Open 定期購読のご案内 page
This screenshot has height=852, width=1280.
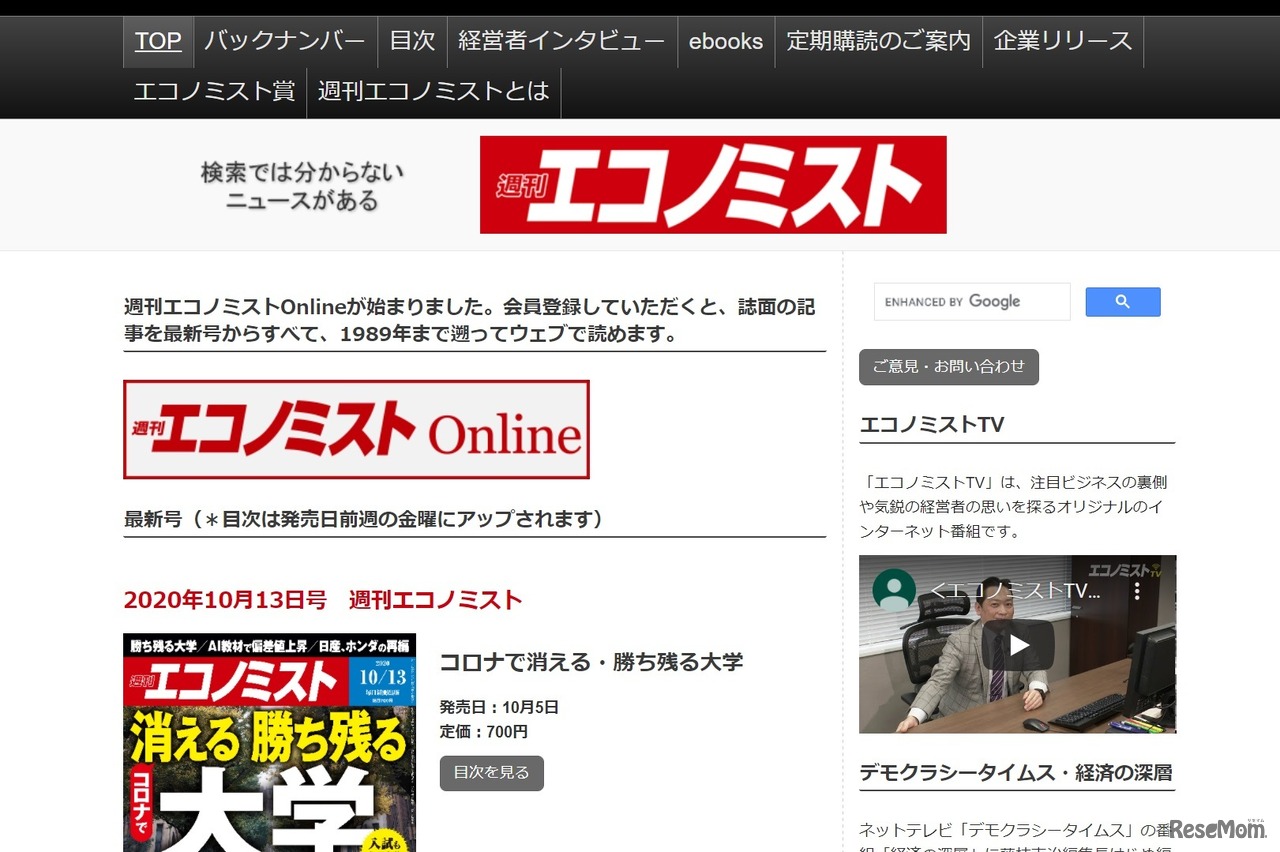click(879, 41)
